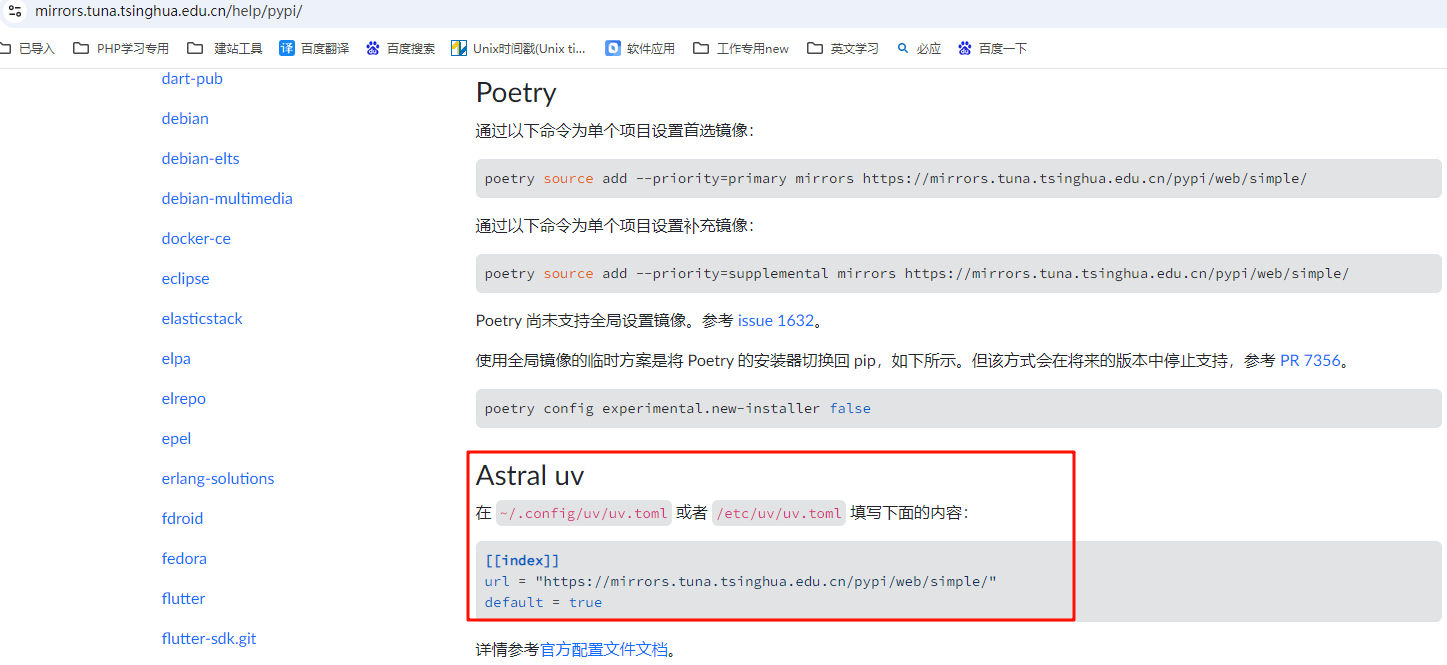Click the 通过以下命令为单个项目设置补充镜像 text
The width and height of the screenshot is (1447, 665).
pos(615,226)
